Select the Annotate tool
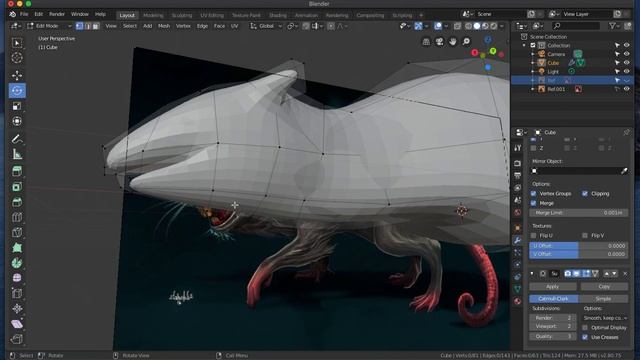 17,139
